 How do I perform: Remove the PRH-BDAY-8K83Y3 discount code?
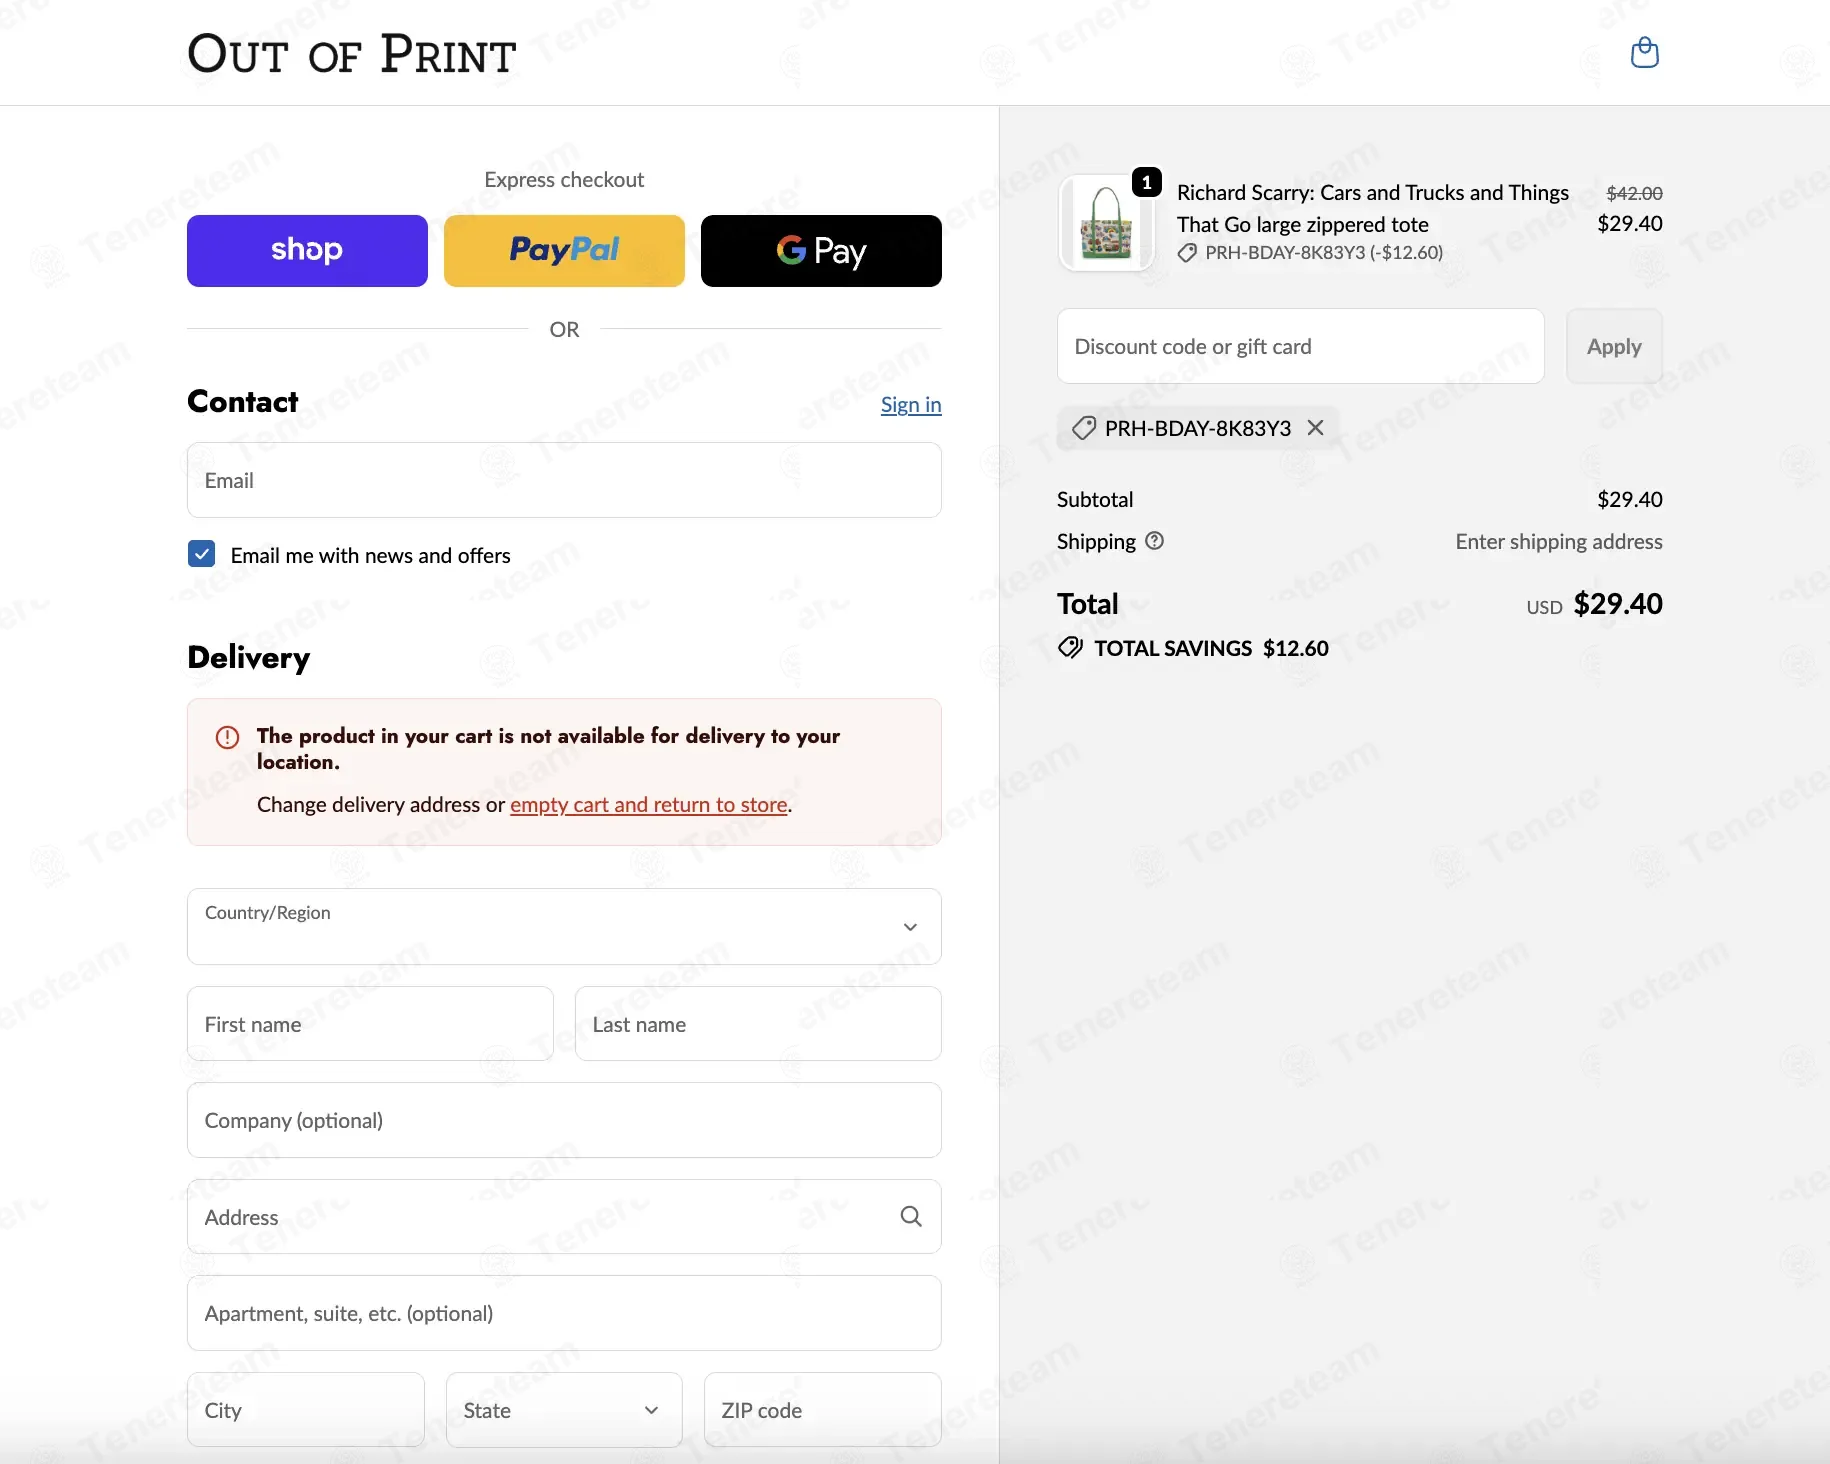tap(1316, 428)
